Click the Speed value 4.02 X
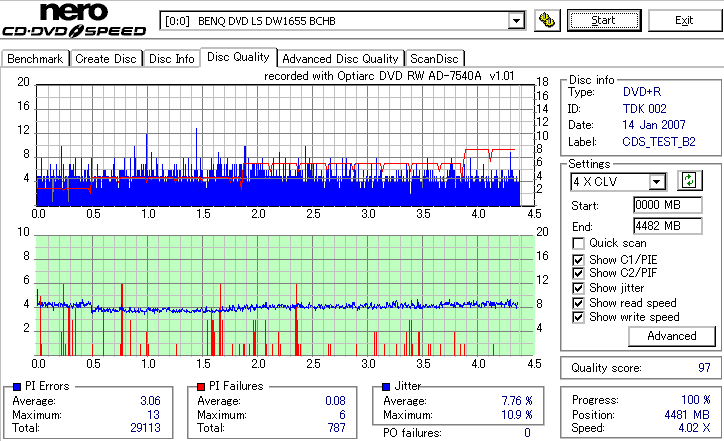The image size is (724, 441). tap(694, 428)
